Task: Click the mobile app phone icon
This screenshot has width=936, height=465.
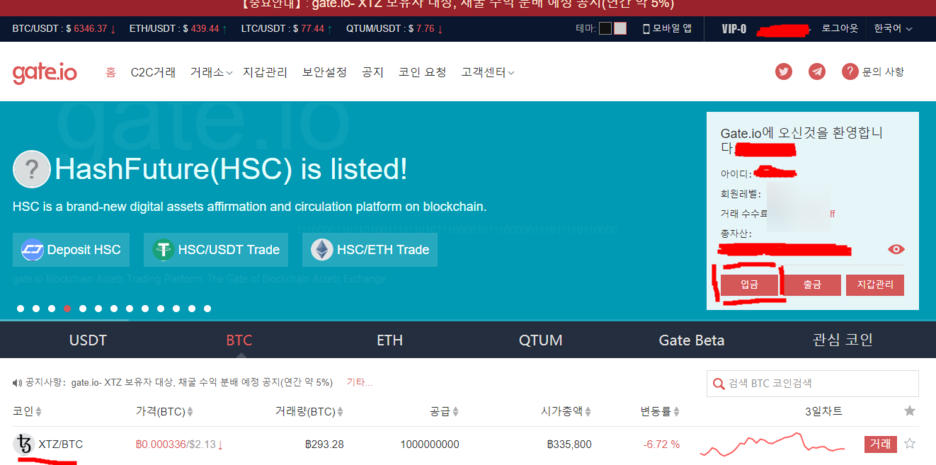Action: [646, 29]
